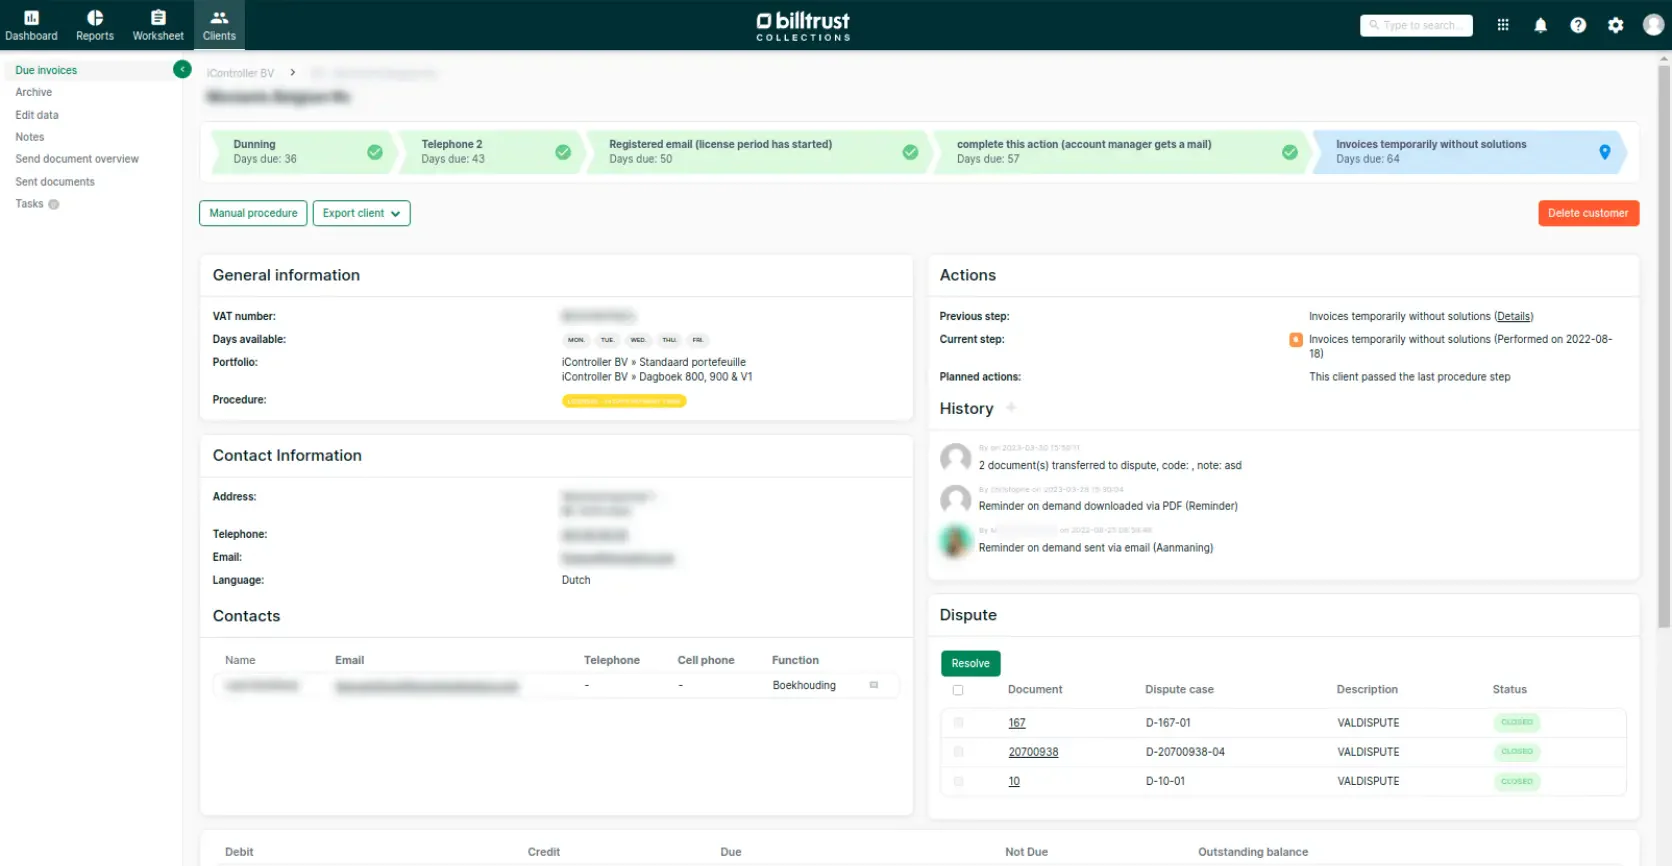Screen dimensions: 1672x866
Task: Click the Dunning step checkmark
Action: tap(375, 152)
